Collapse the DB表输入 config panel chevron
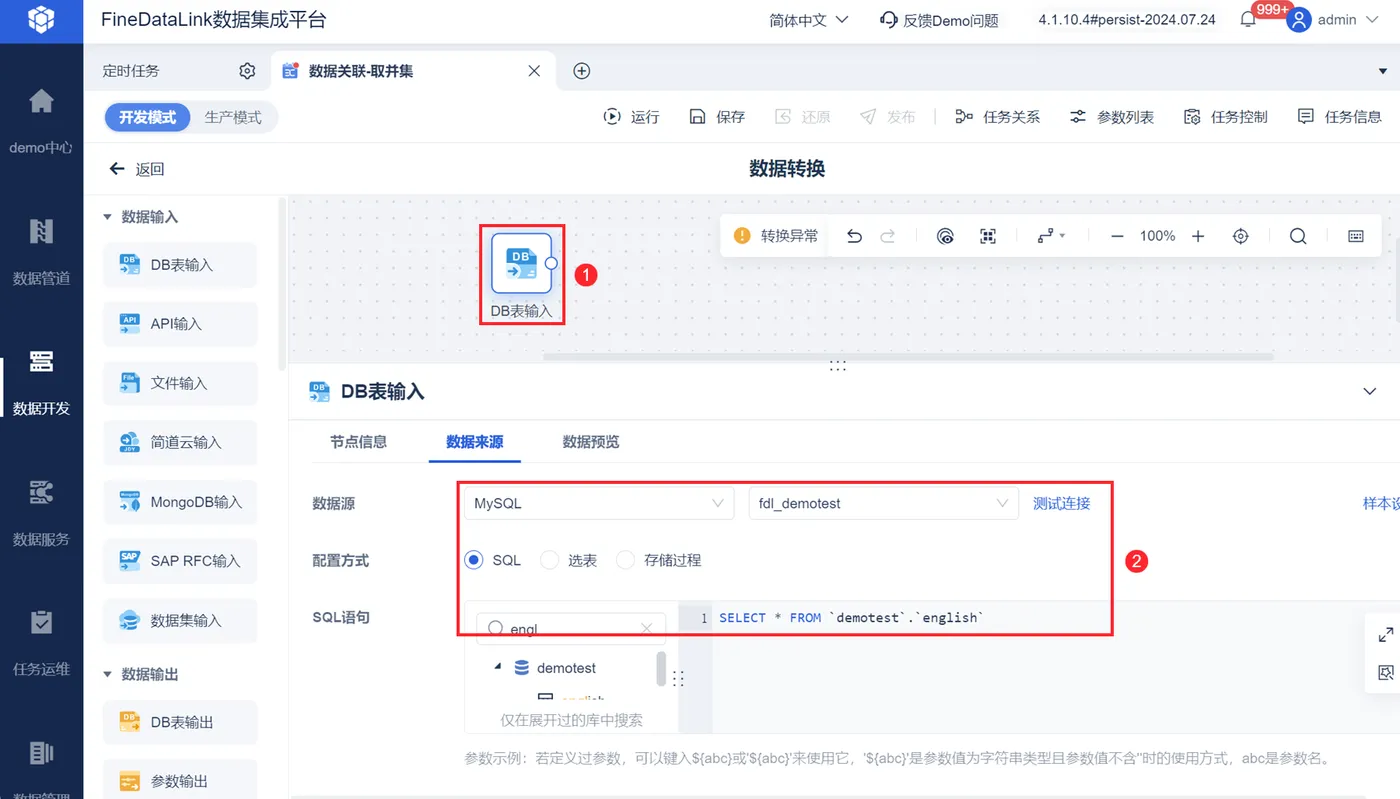The image size is (1400, 799). click(1370, 391)
